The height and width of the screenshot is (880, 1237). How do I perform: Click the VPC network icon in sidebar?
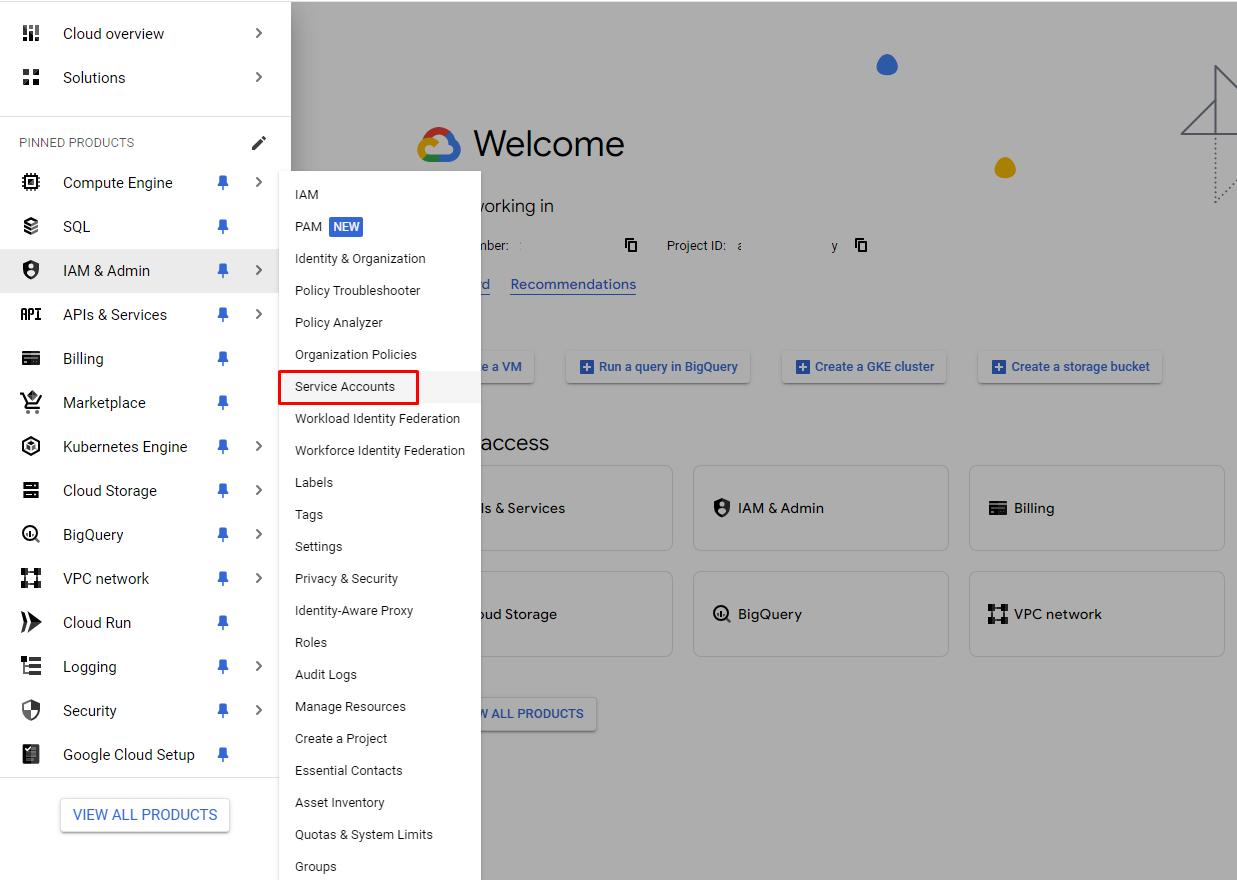(31, 578)
